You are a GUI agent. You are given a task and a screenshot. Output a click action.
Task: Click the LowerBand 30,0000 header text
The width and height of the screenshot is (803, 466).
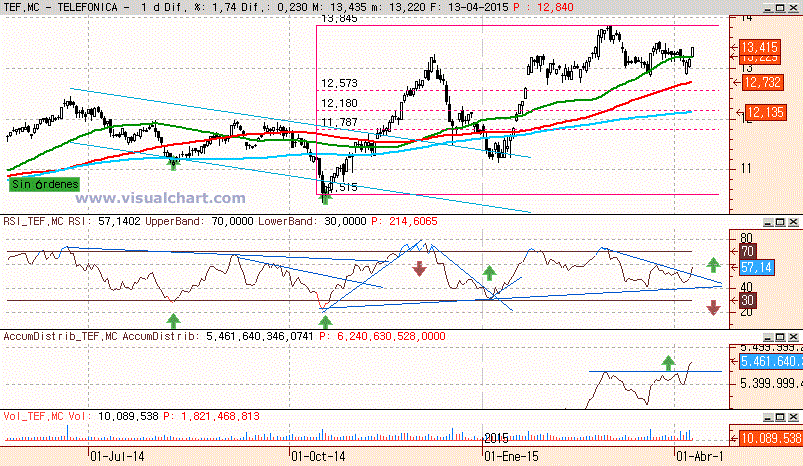pos(312,221)
